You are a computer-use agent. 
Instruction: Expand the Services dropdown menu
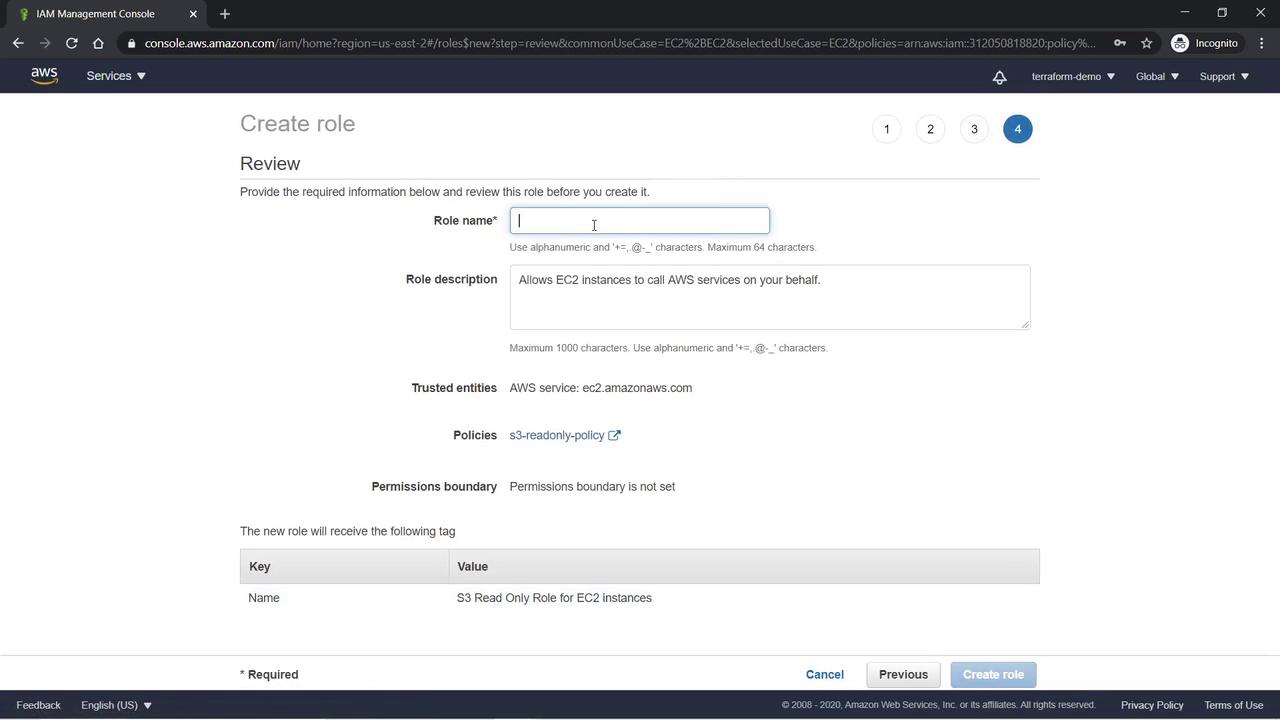click(116, 76)
